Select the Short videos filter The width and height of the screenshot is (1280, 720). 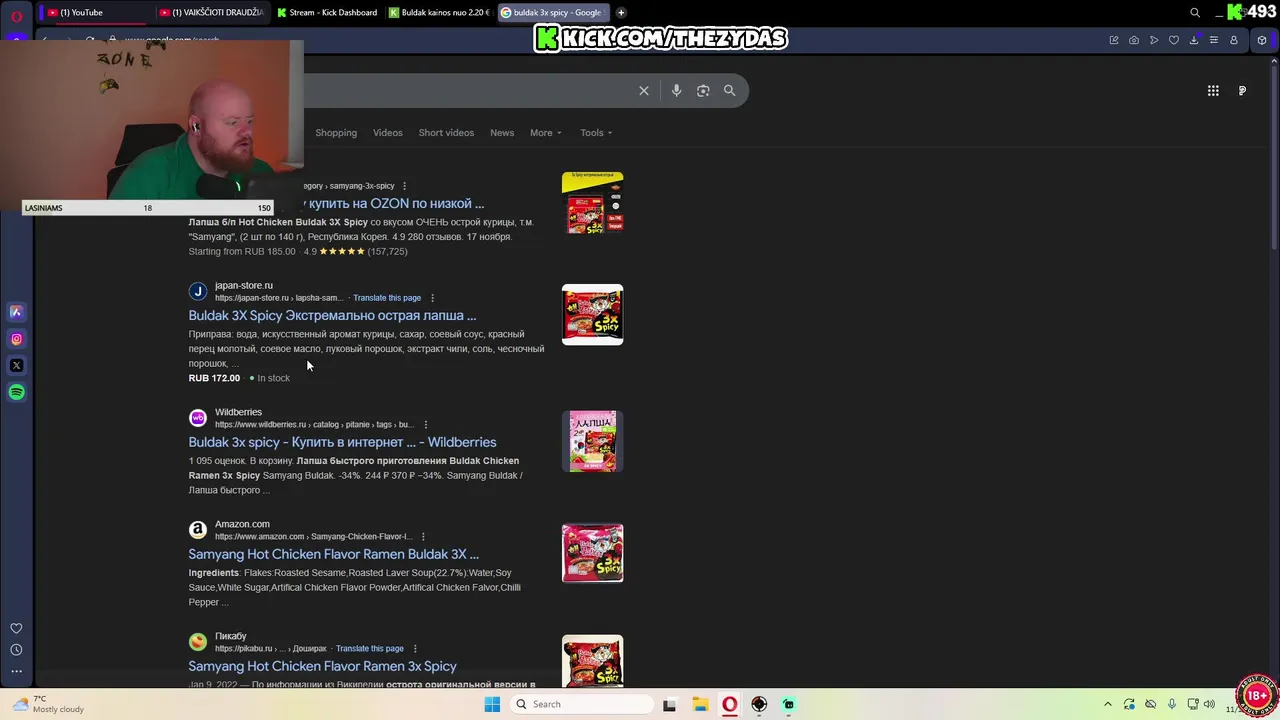[446, 133]
